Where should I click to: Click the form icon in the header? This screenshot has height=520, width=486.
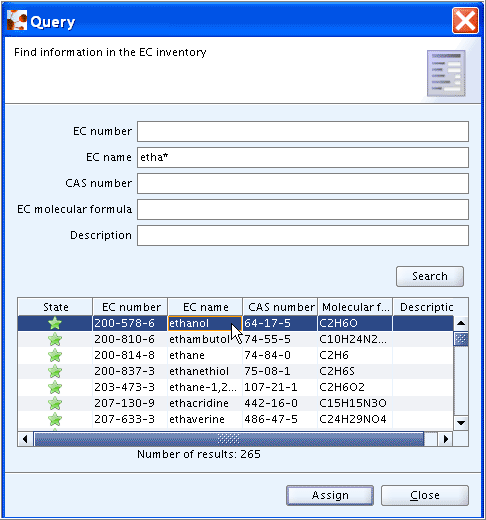(446, 73)
